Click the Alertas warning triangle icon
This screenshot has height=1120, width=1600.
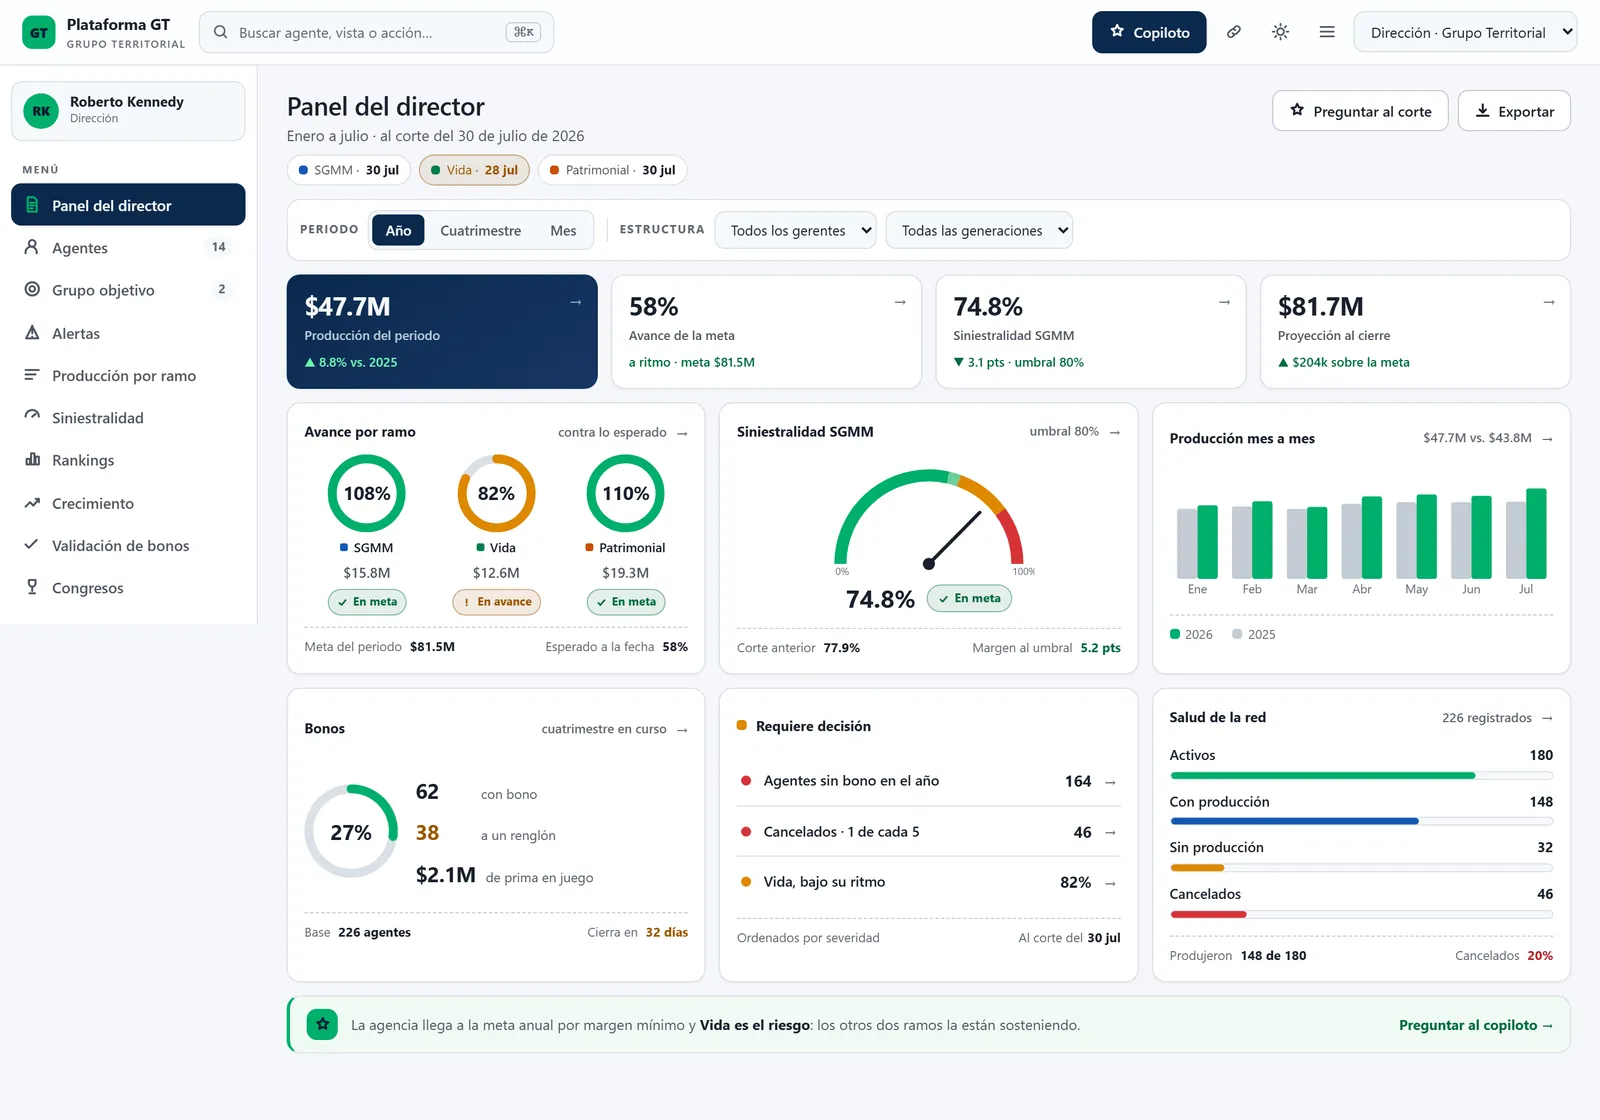coord(32,333)
